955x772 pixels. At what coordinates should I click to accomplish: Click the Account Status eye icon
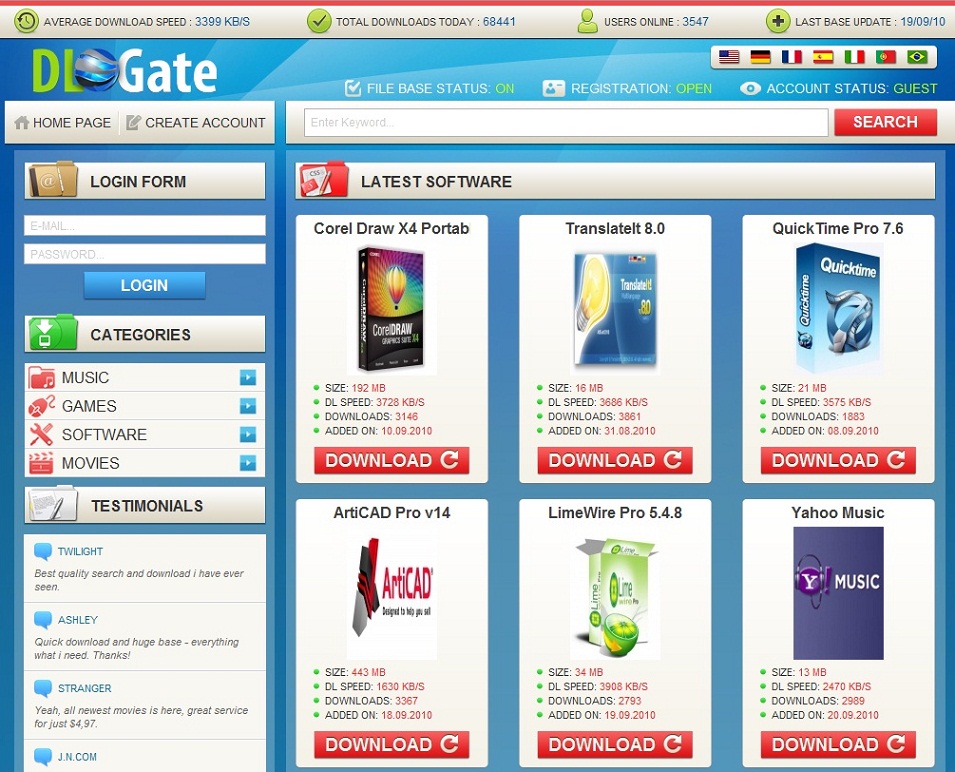(750, 88)
